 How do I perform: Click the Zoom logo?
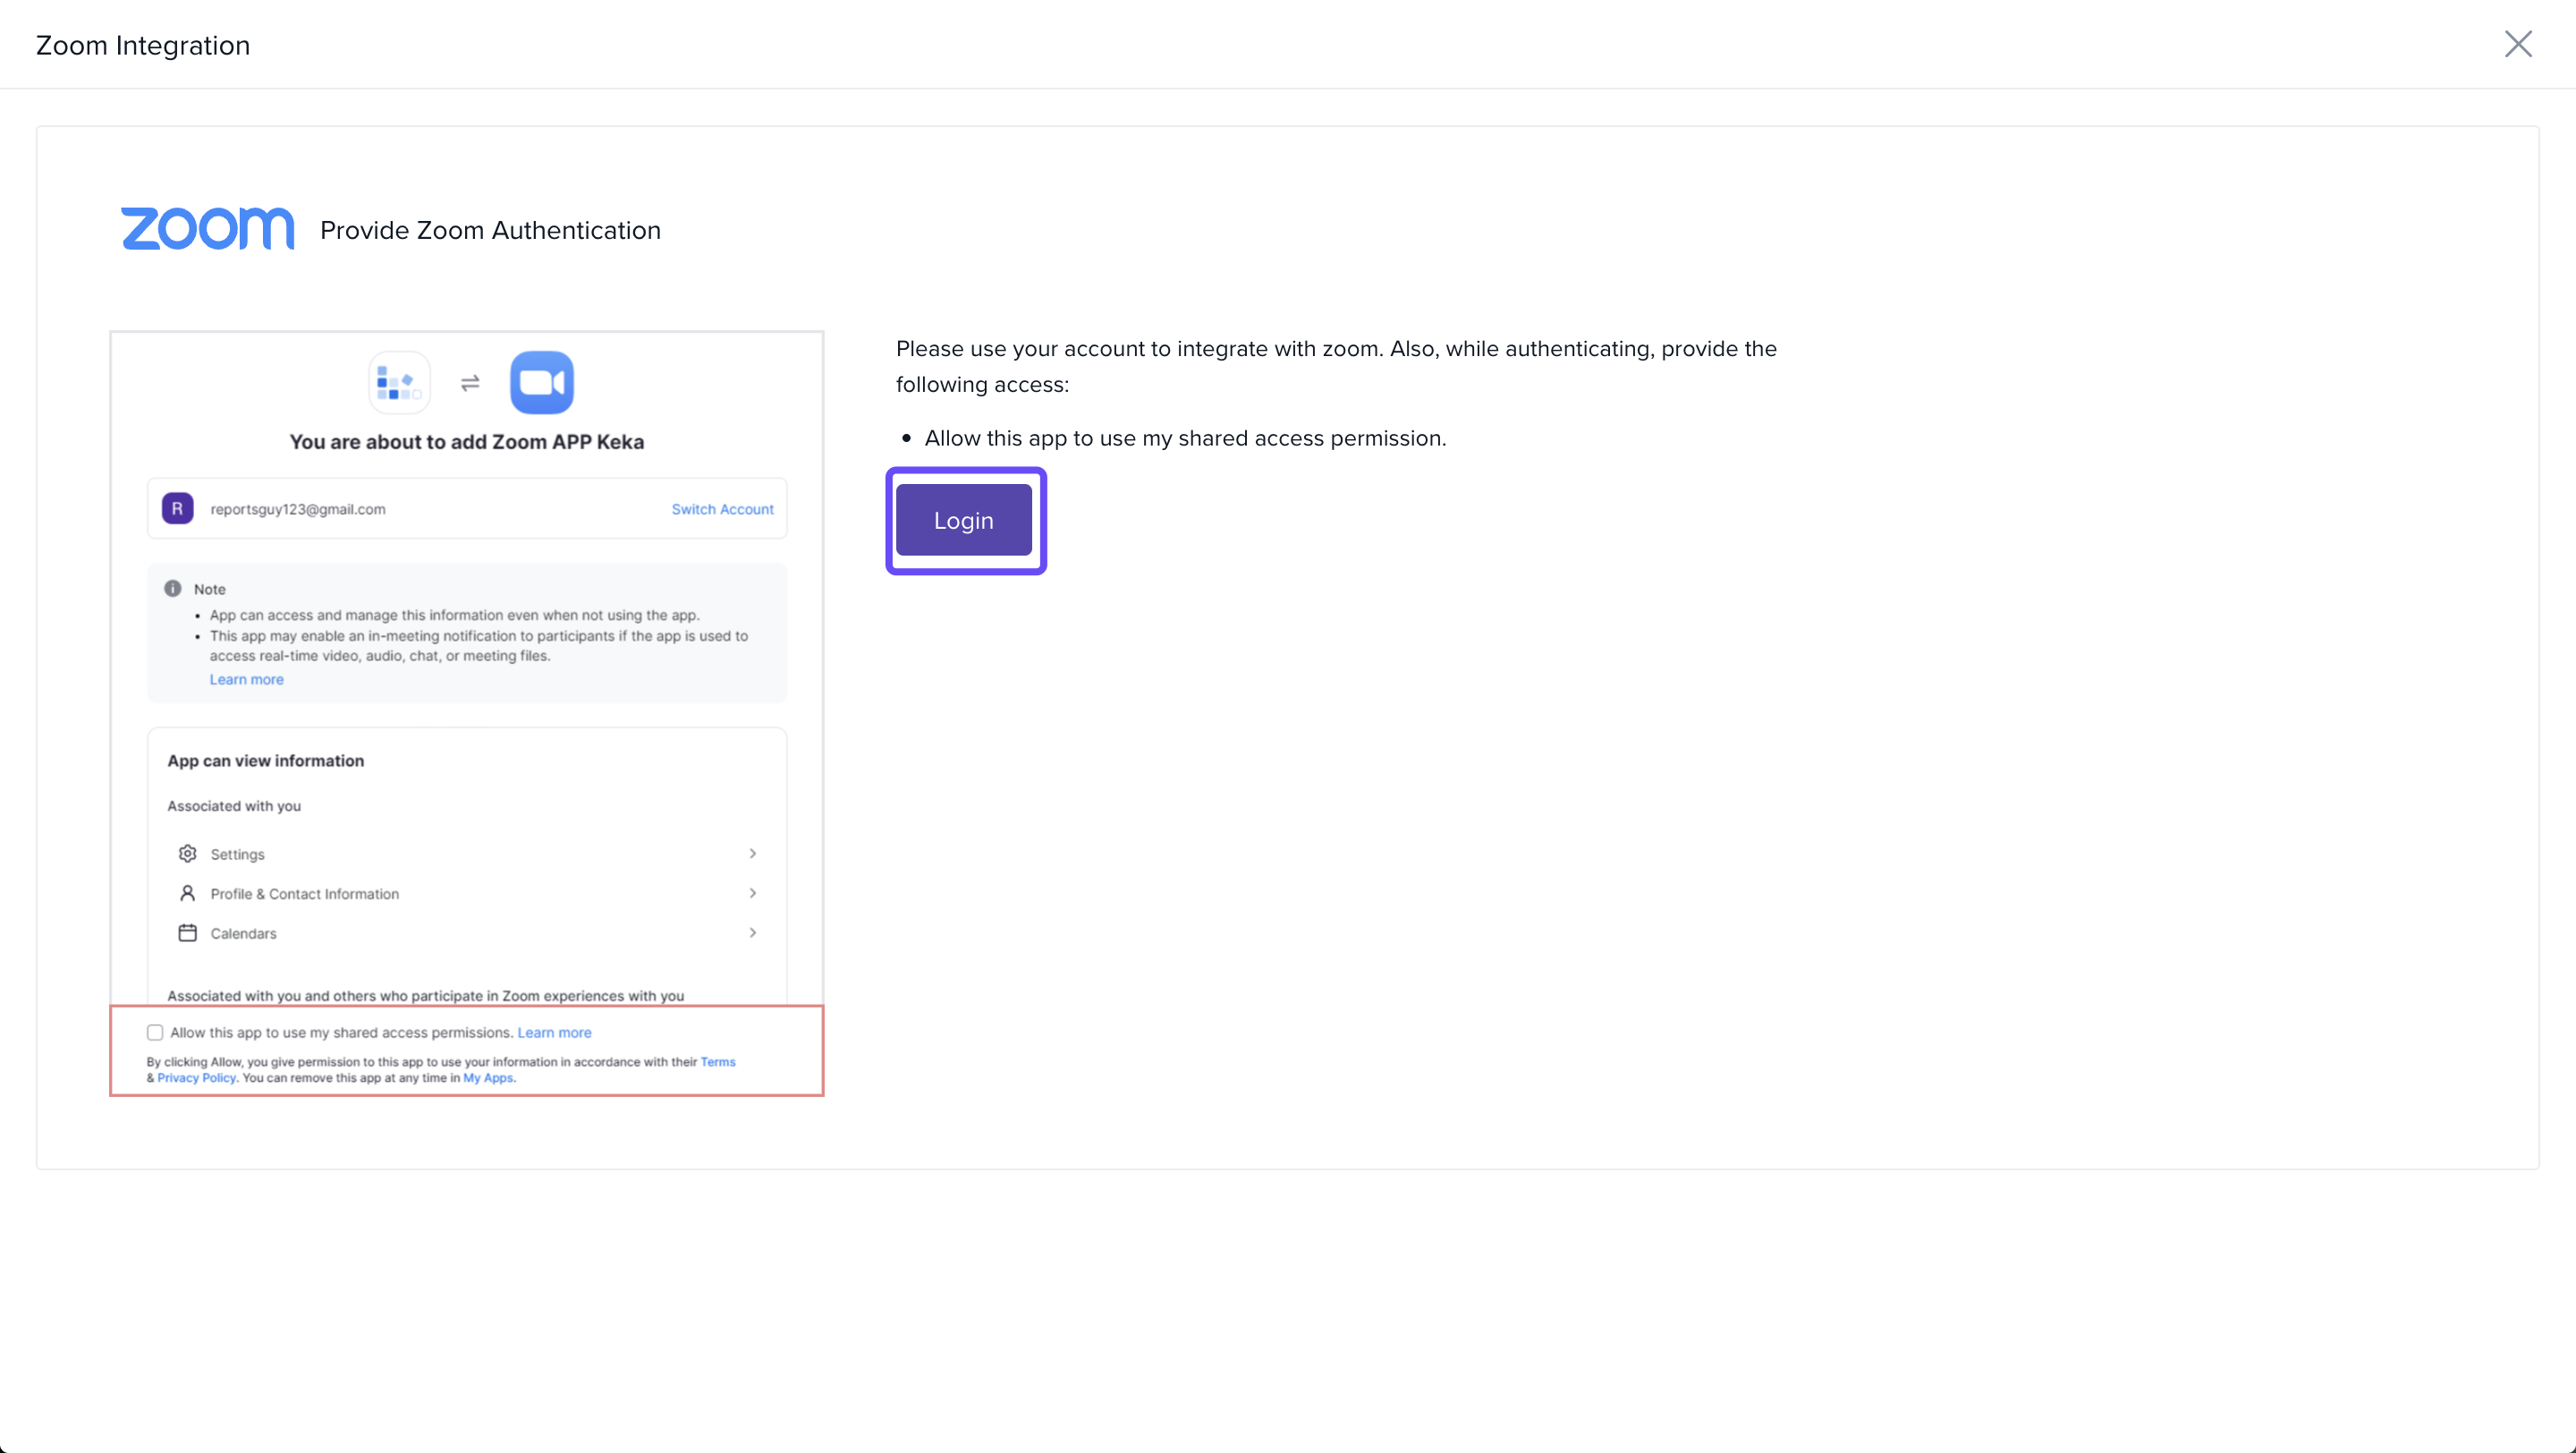click(207, 229)
